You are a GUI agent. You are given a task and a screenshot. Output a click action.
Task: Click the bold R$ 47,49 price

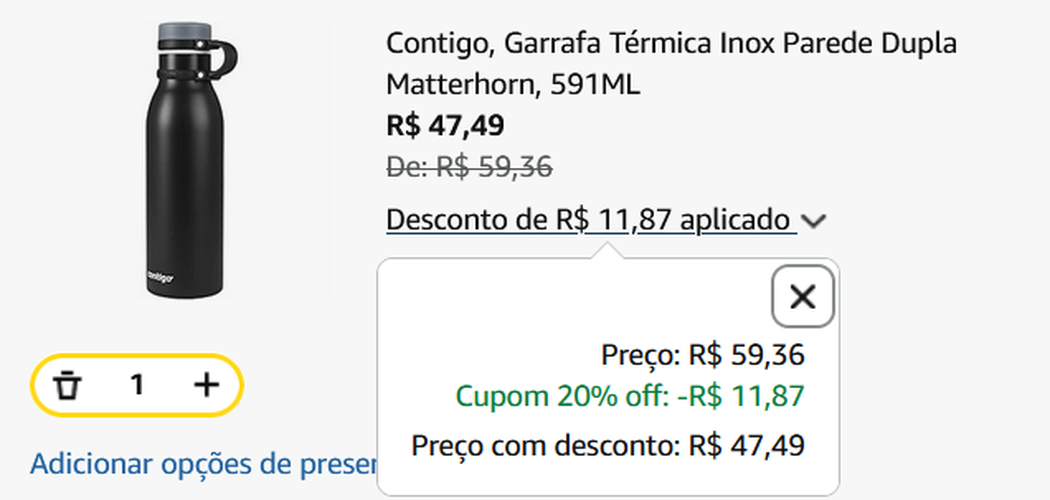[x=445, y=126]
